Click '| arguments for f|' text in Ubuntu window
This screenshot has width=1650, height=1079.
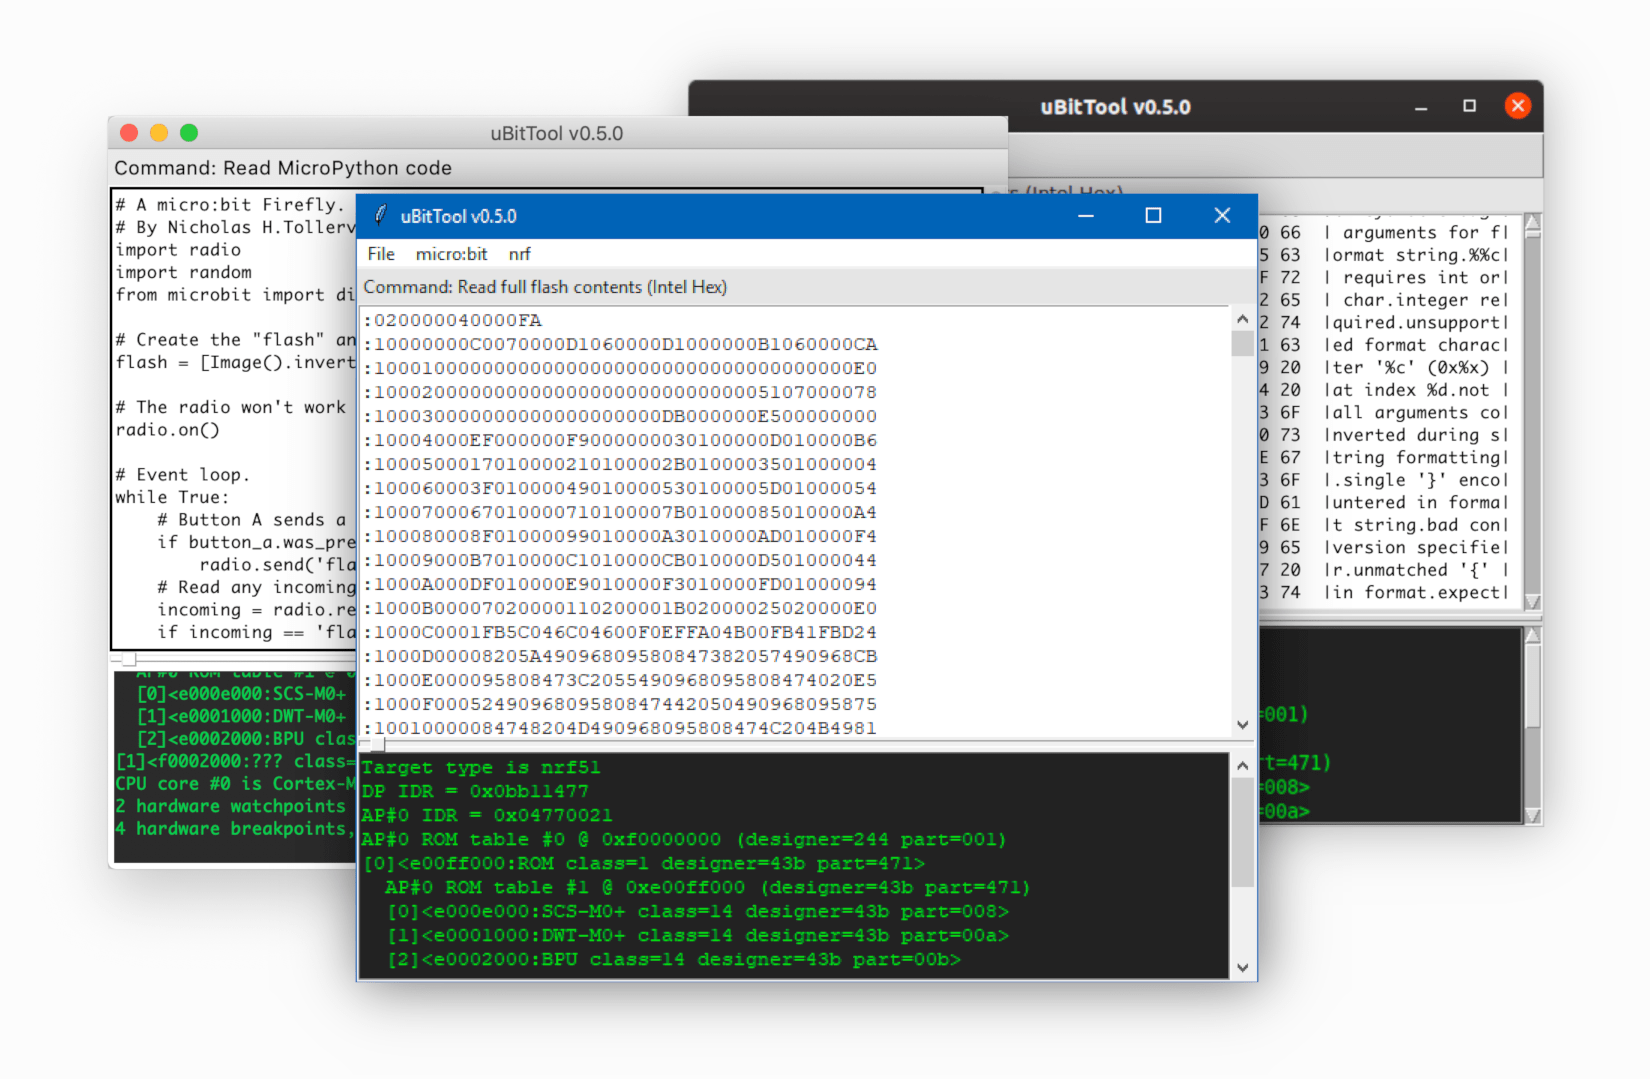(x=1417, y=232)
